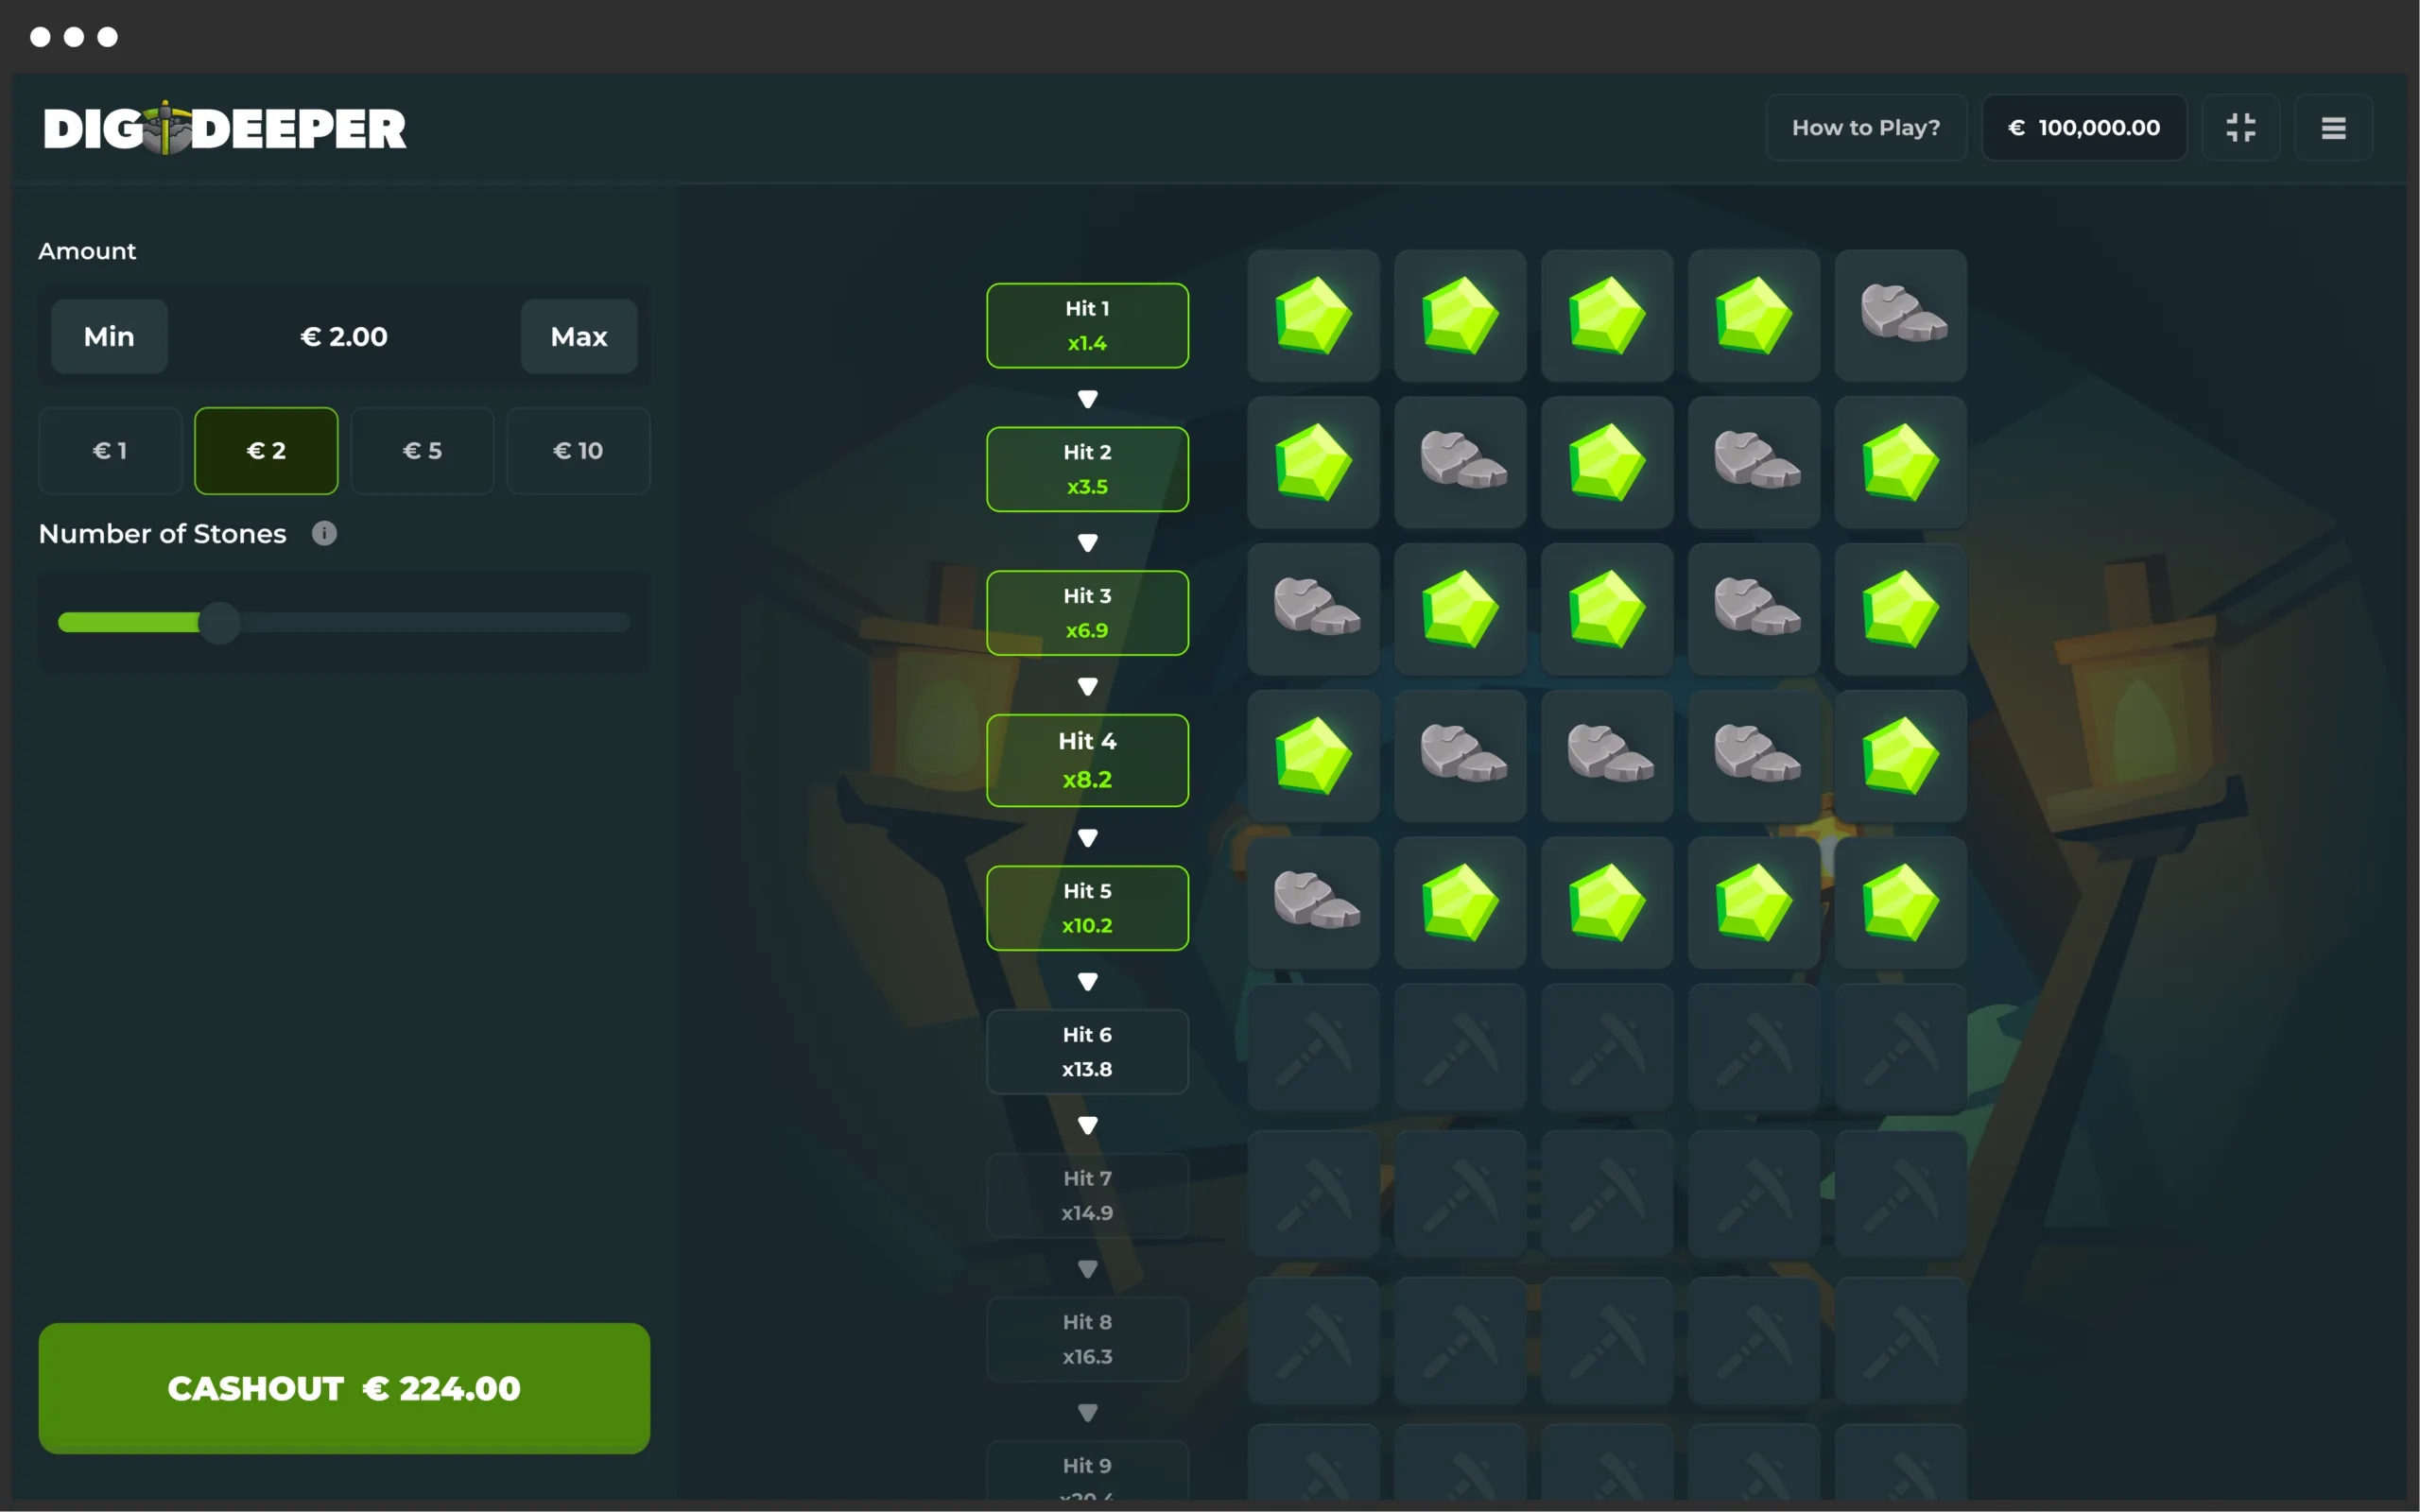Click first pickaxe tile in Hit 6 row
This screenshot has width=2420, height=1512.
(1313, 1048)
